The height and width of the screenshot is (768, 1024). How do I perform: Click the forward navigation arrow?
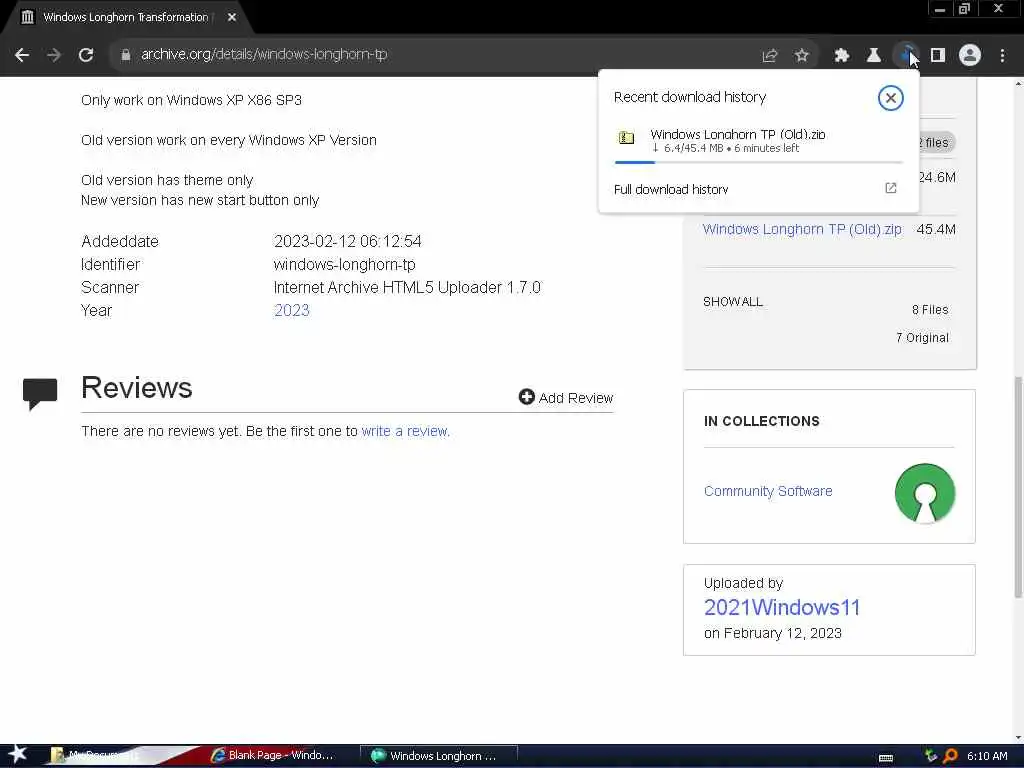coord(54,55)
